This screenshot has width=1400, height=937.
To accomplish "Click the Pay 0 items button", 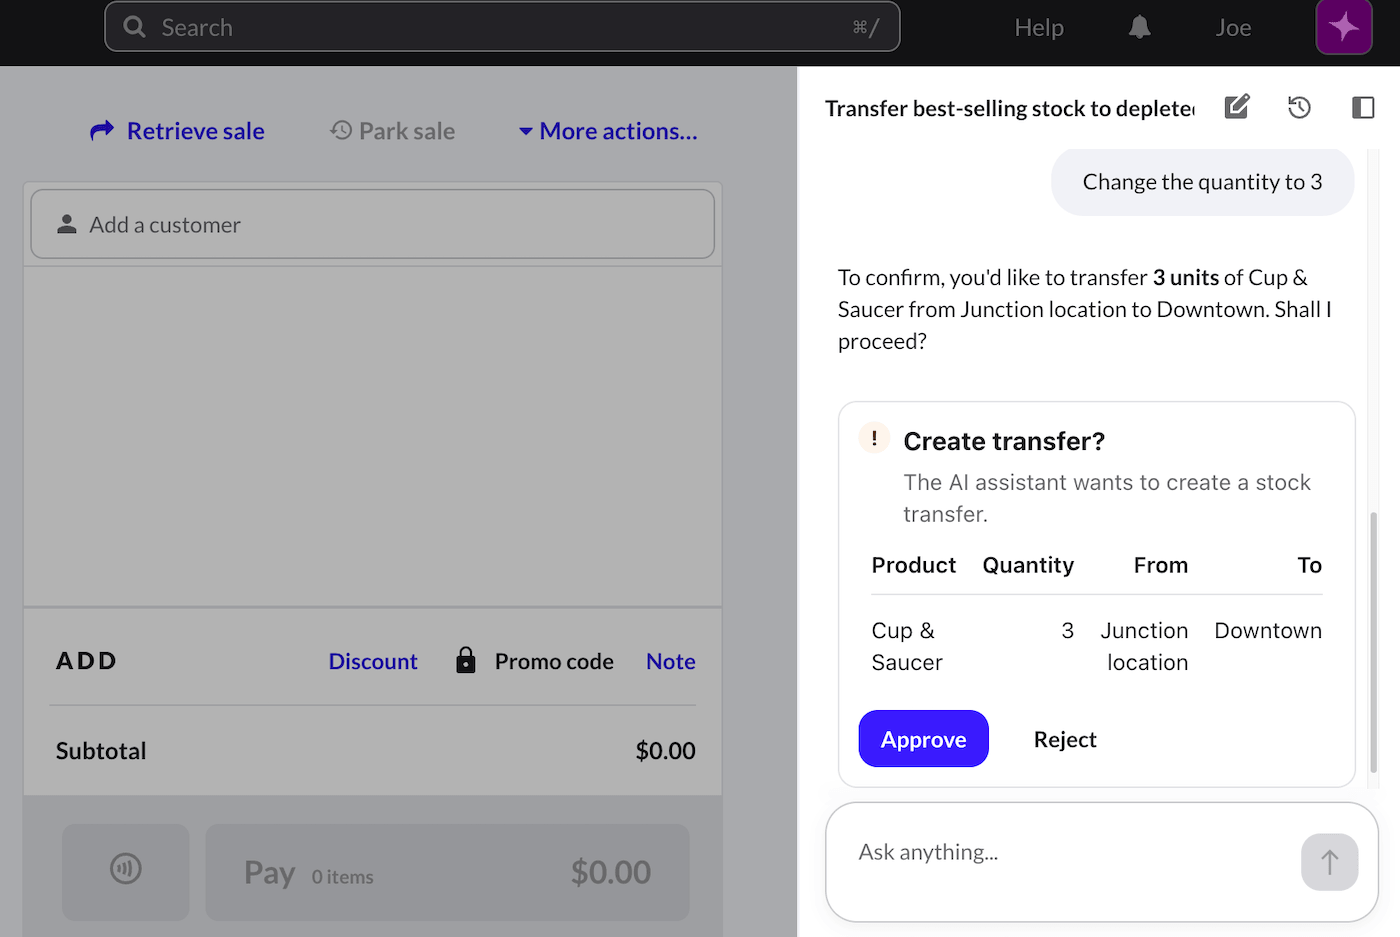I will click(x=447, y=872).
